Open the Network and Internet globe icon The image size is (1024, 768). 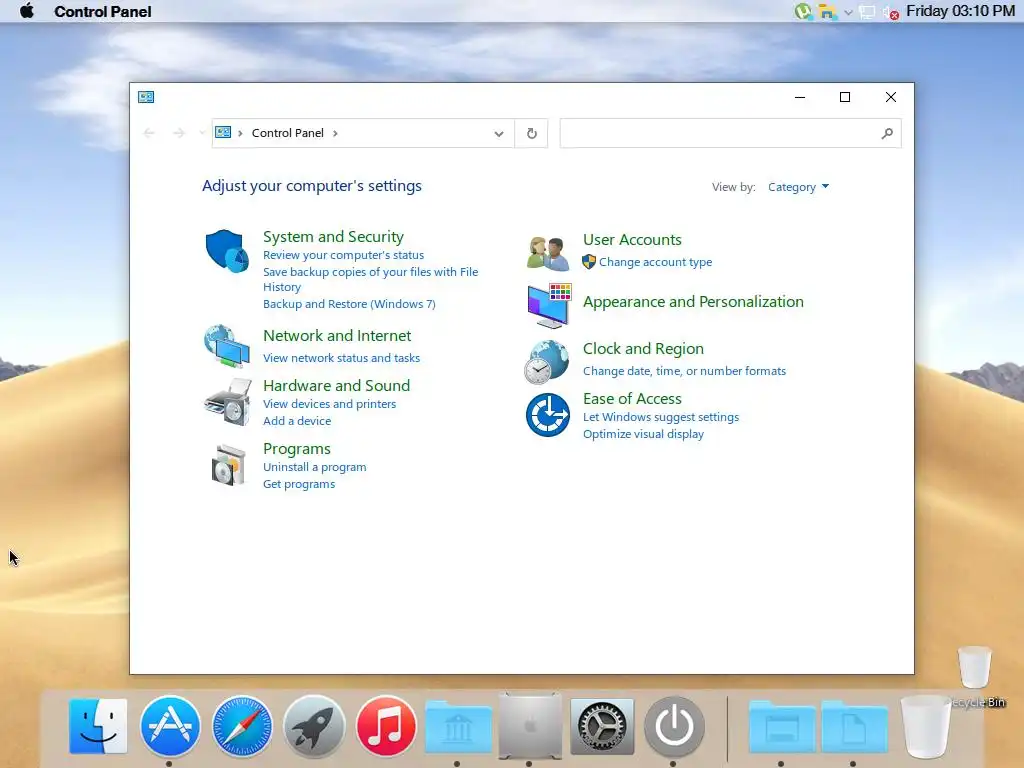point(227,346)
